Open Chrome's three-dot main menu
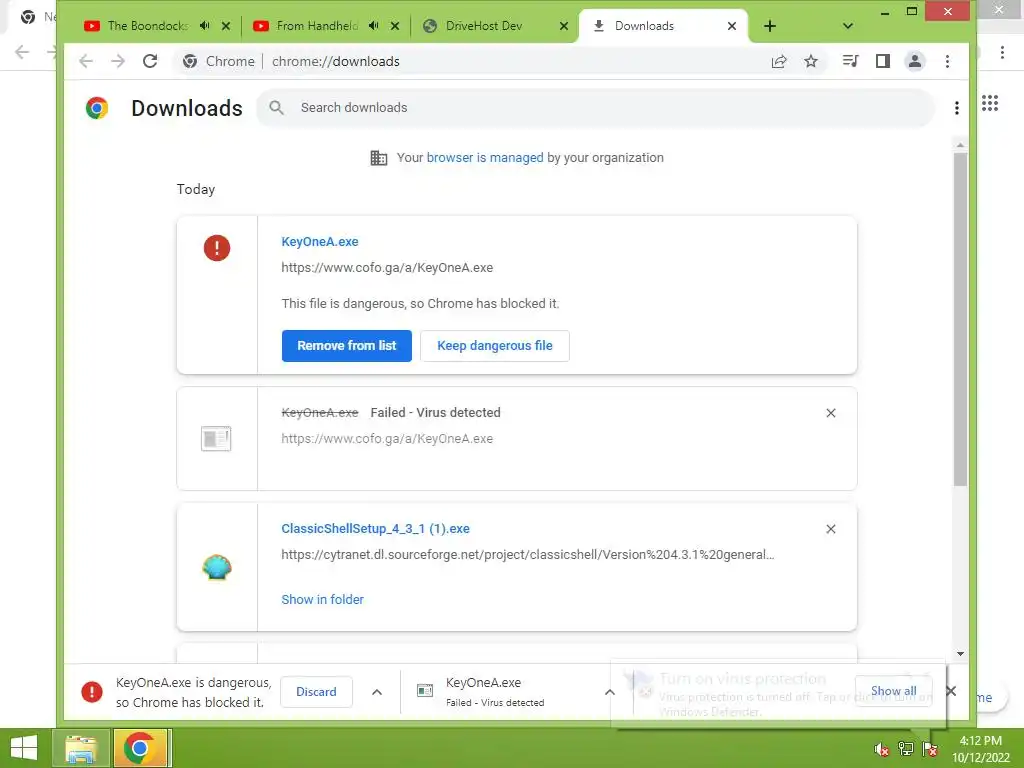The width and height of the screenshot is (1024, 768). tap(947, 61)
